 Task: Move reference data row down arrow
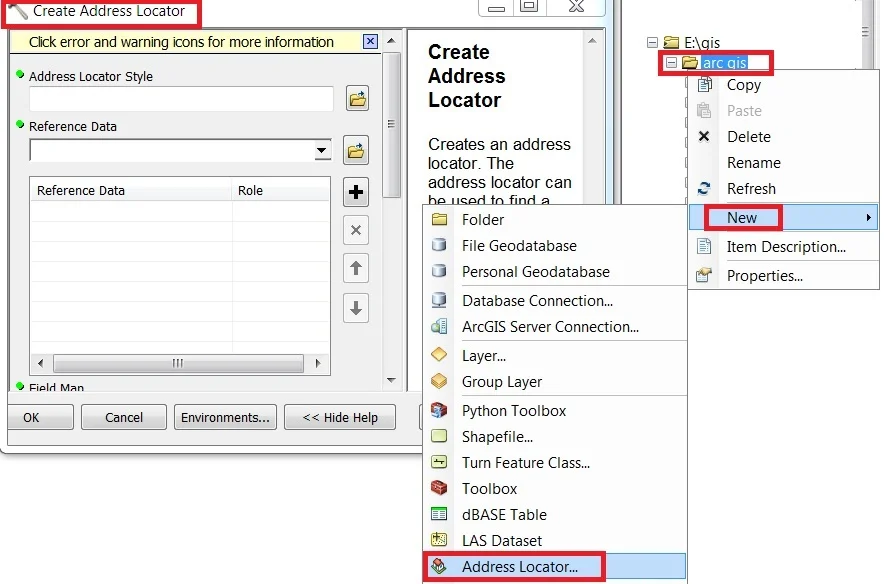tap(356, 308)
